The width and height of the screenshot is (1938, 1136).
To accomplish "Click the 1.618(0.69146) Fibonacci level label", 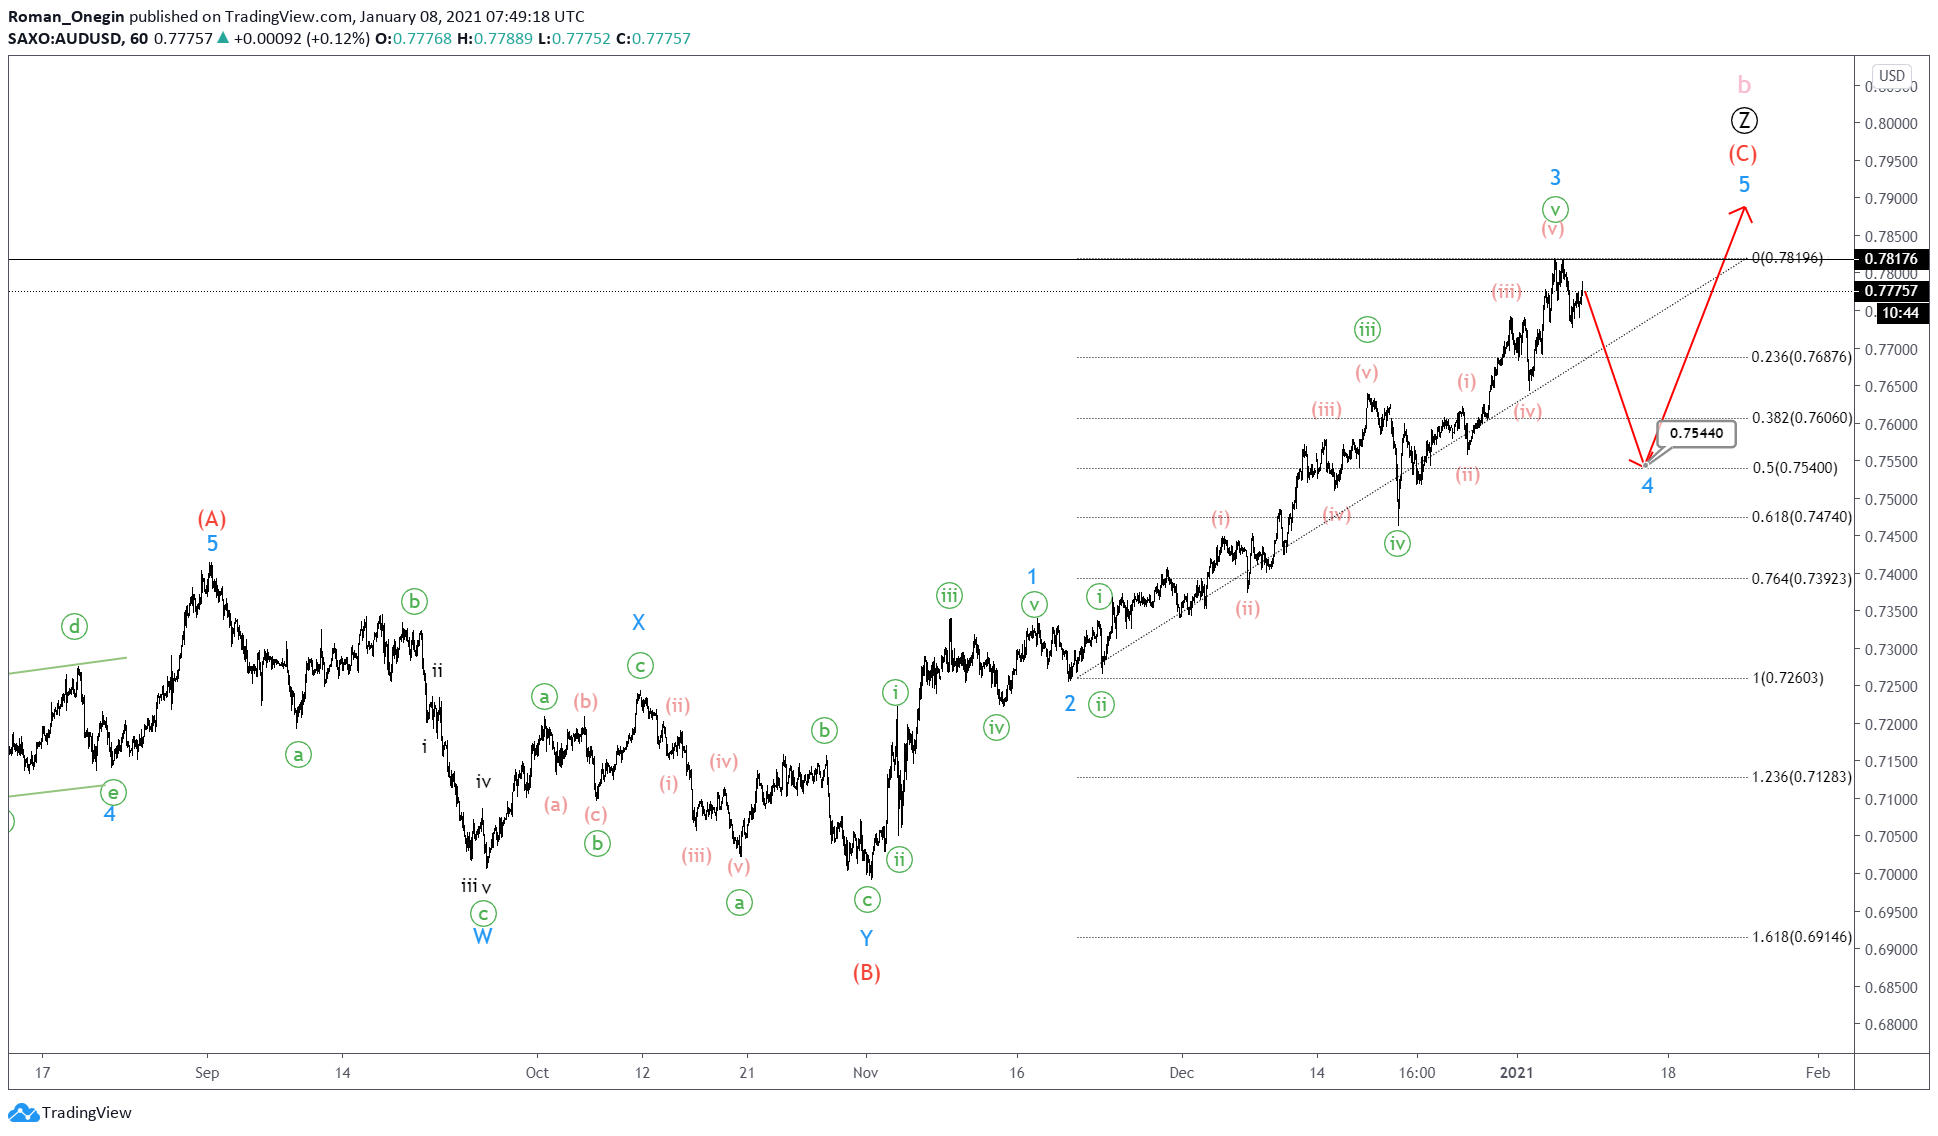I will tap(1801, 937).
